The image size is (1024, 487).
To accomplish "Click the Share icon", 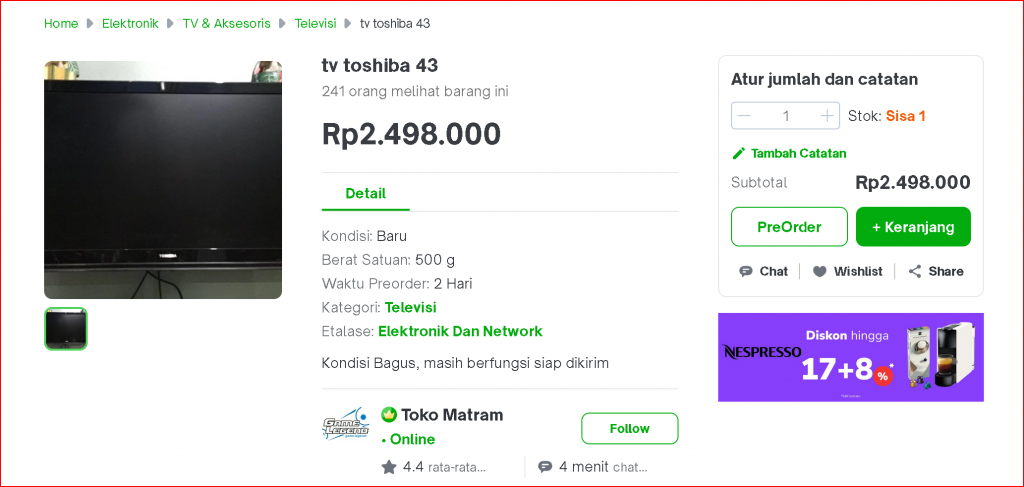I will (x=915, y=272).
